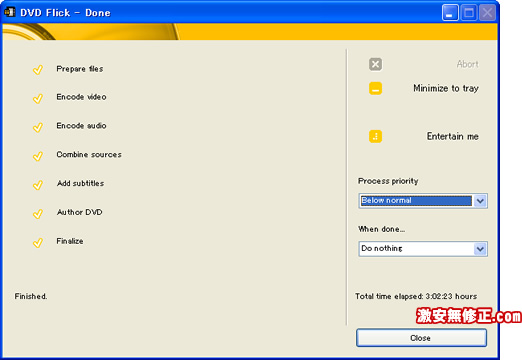Click the Minimize to tray label
This screenshot has height=360, width=522.
[446, 88]
